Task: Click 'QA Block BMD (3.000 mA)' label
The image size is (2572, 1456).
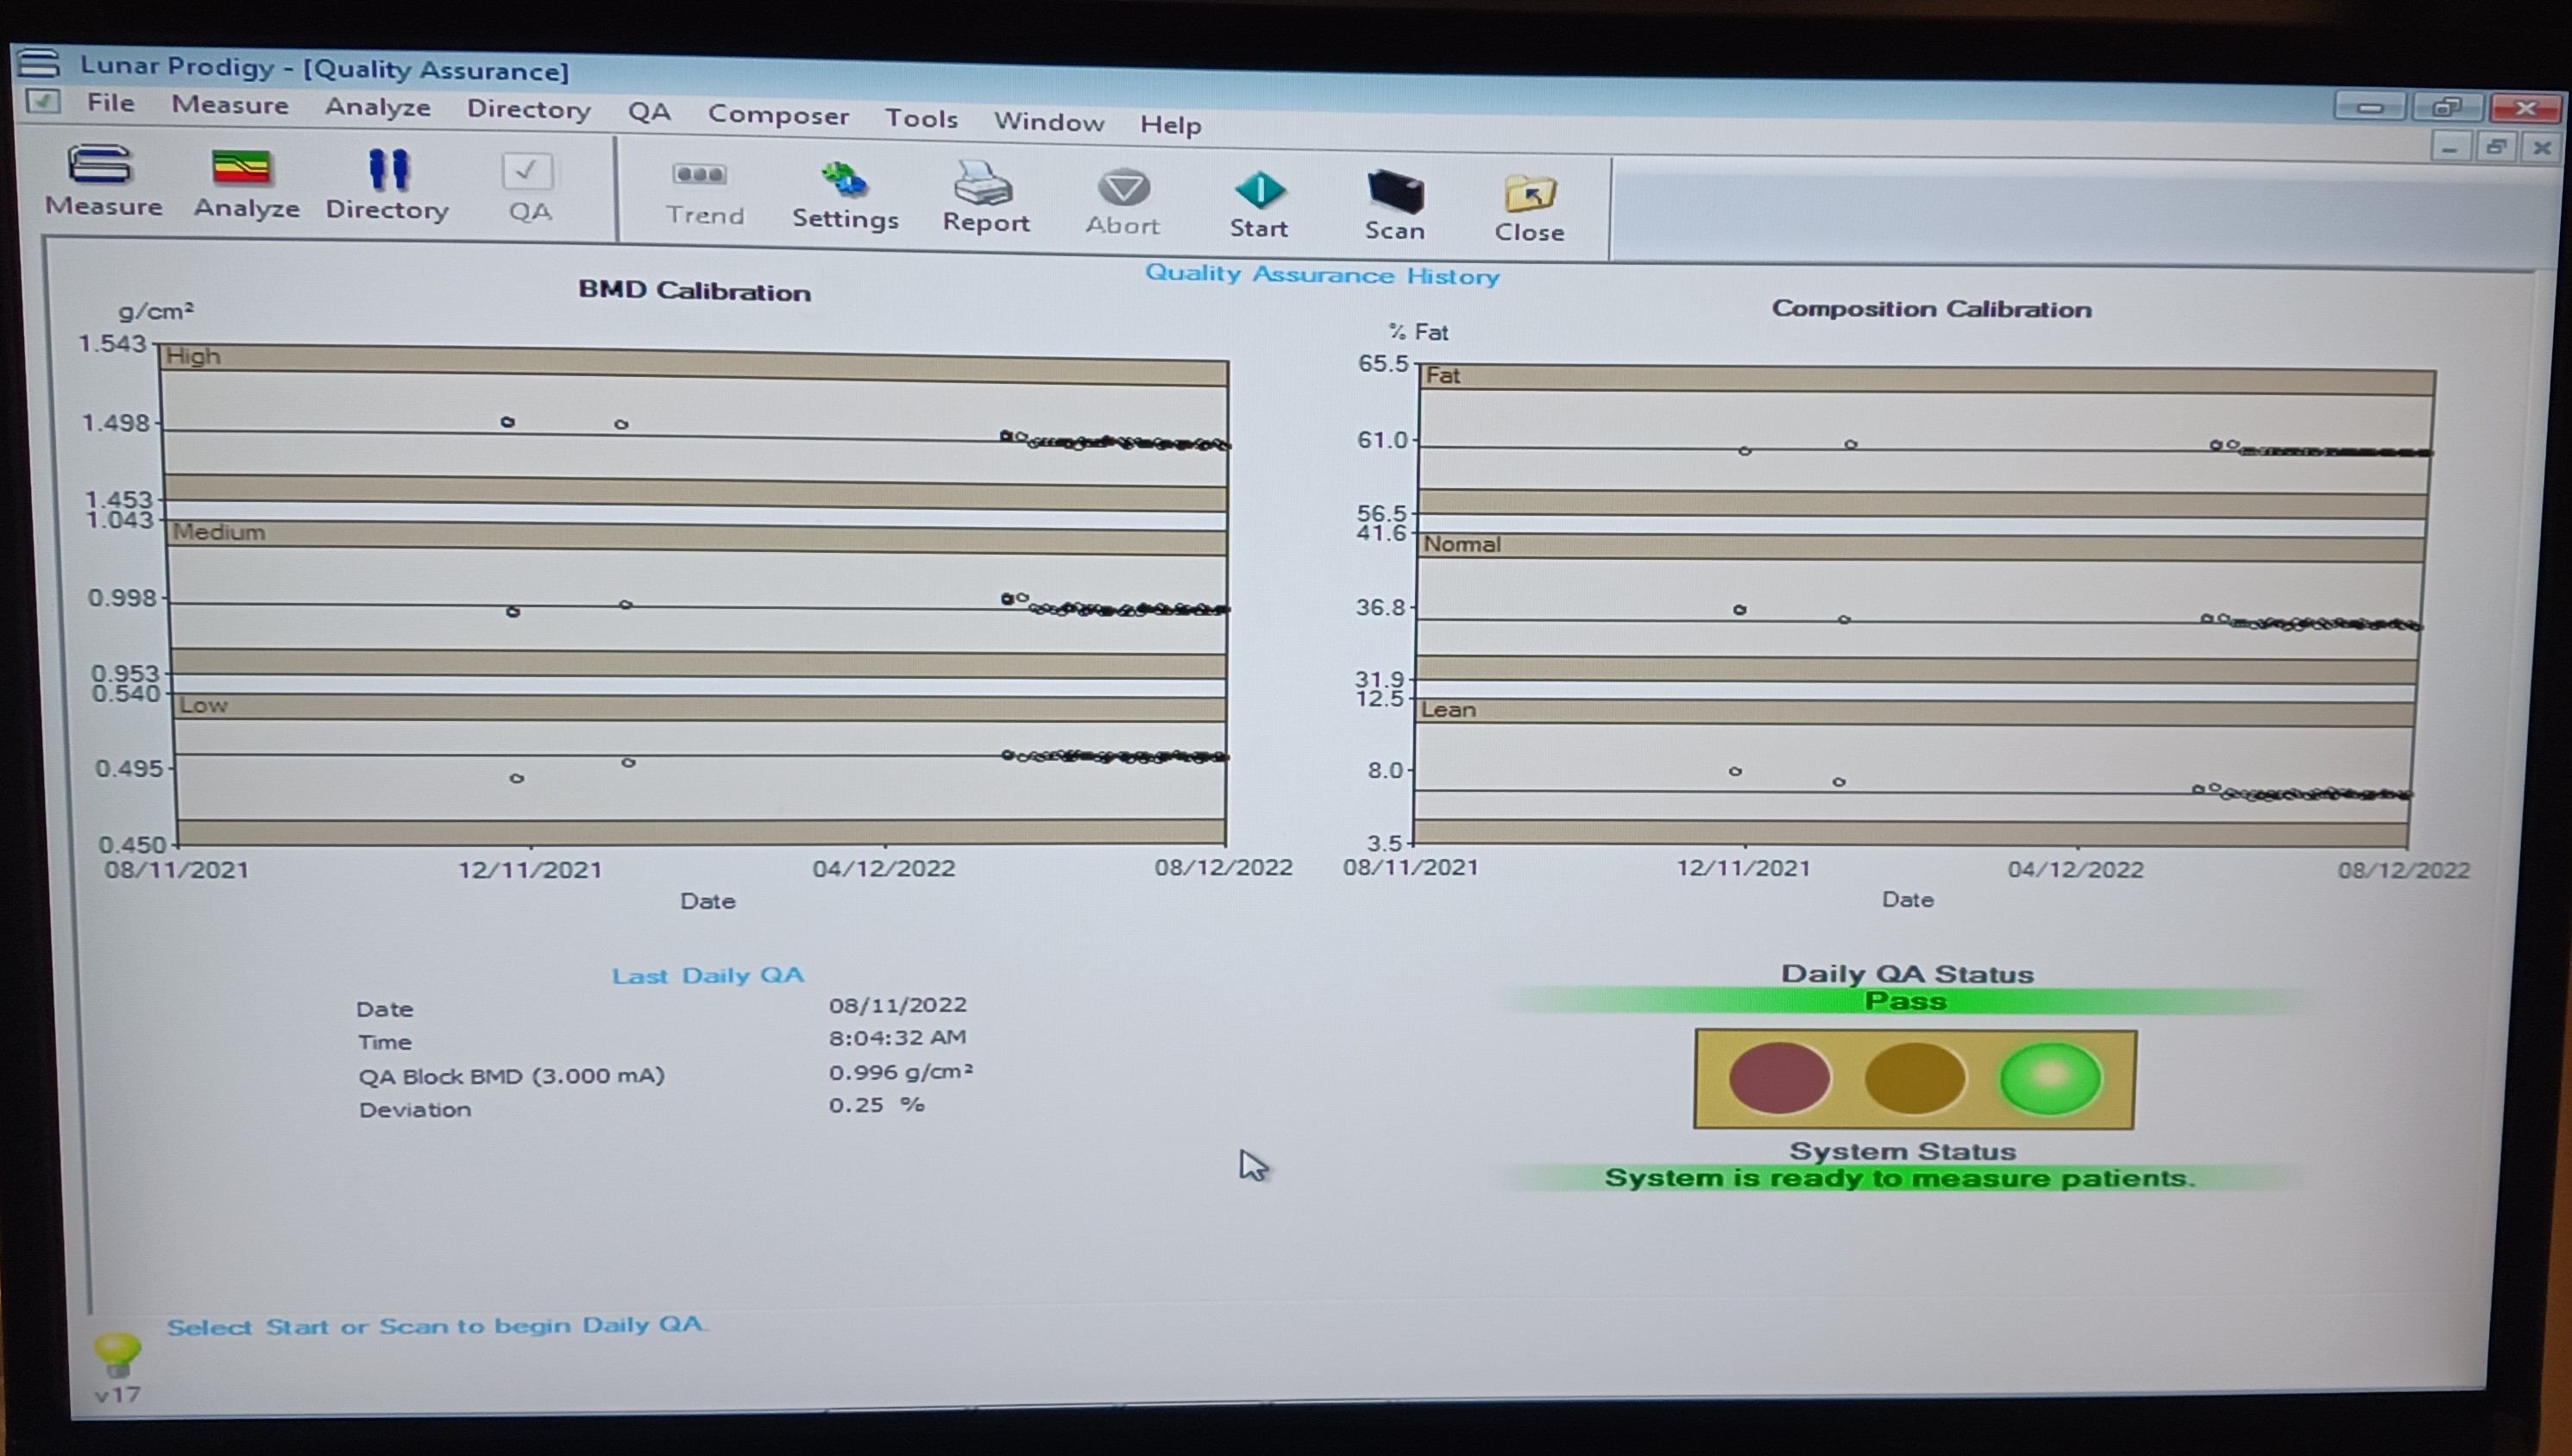Action: [x=511, y=1077]
